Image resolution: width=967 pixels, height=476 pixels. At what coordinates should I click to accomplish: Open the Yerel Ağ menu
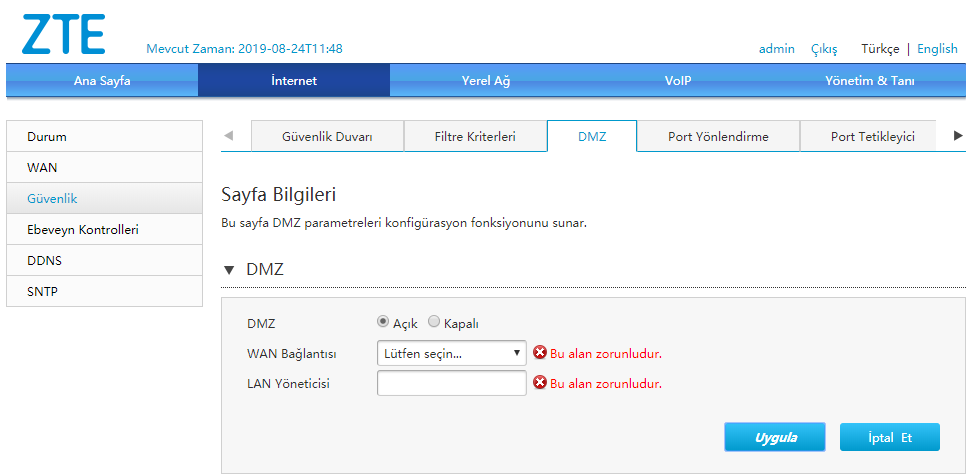(x=486, y=81)
